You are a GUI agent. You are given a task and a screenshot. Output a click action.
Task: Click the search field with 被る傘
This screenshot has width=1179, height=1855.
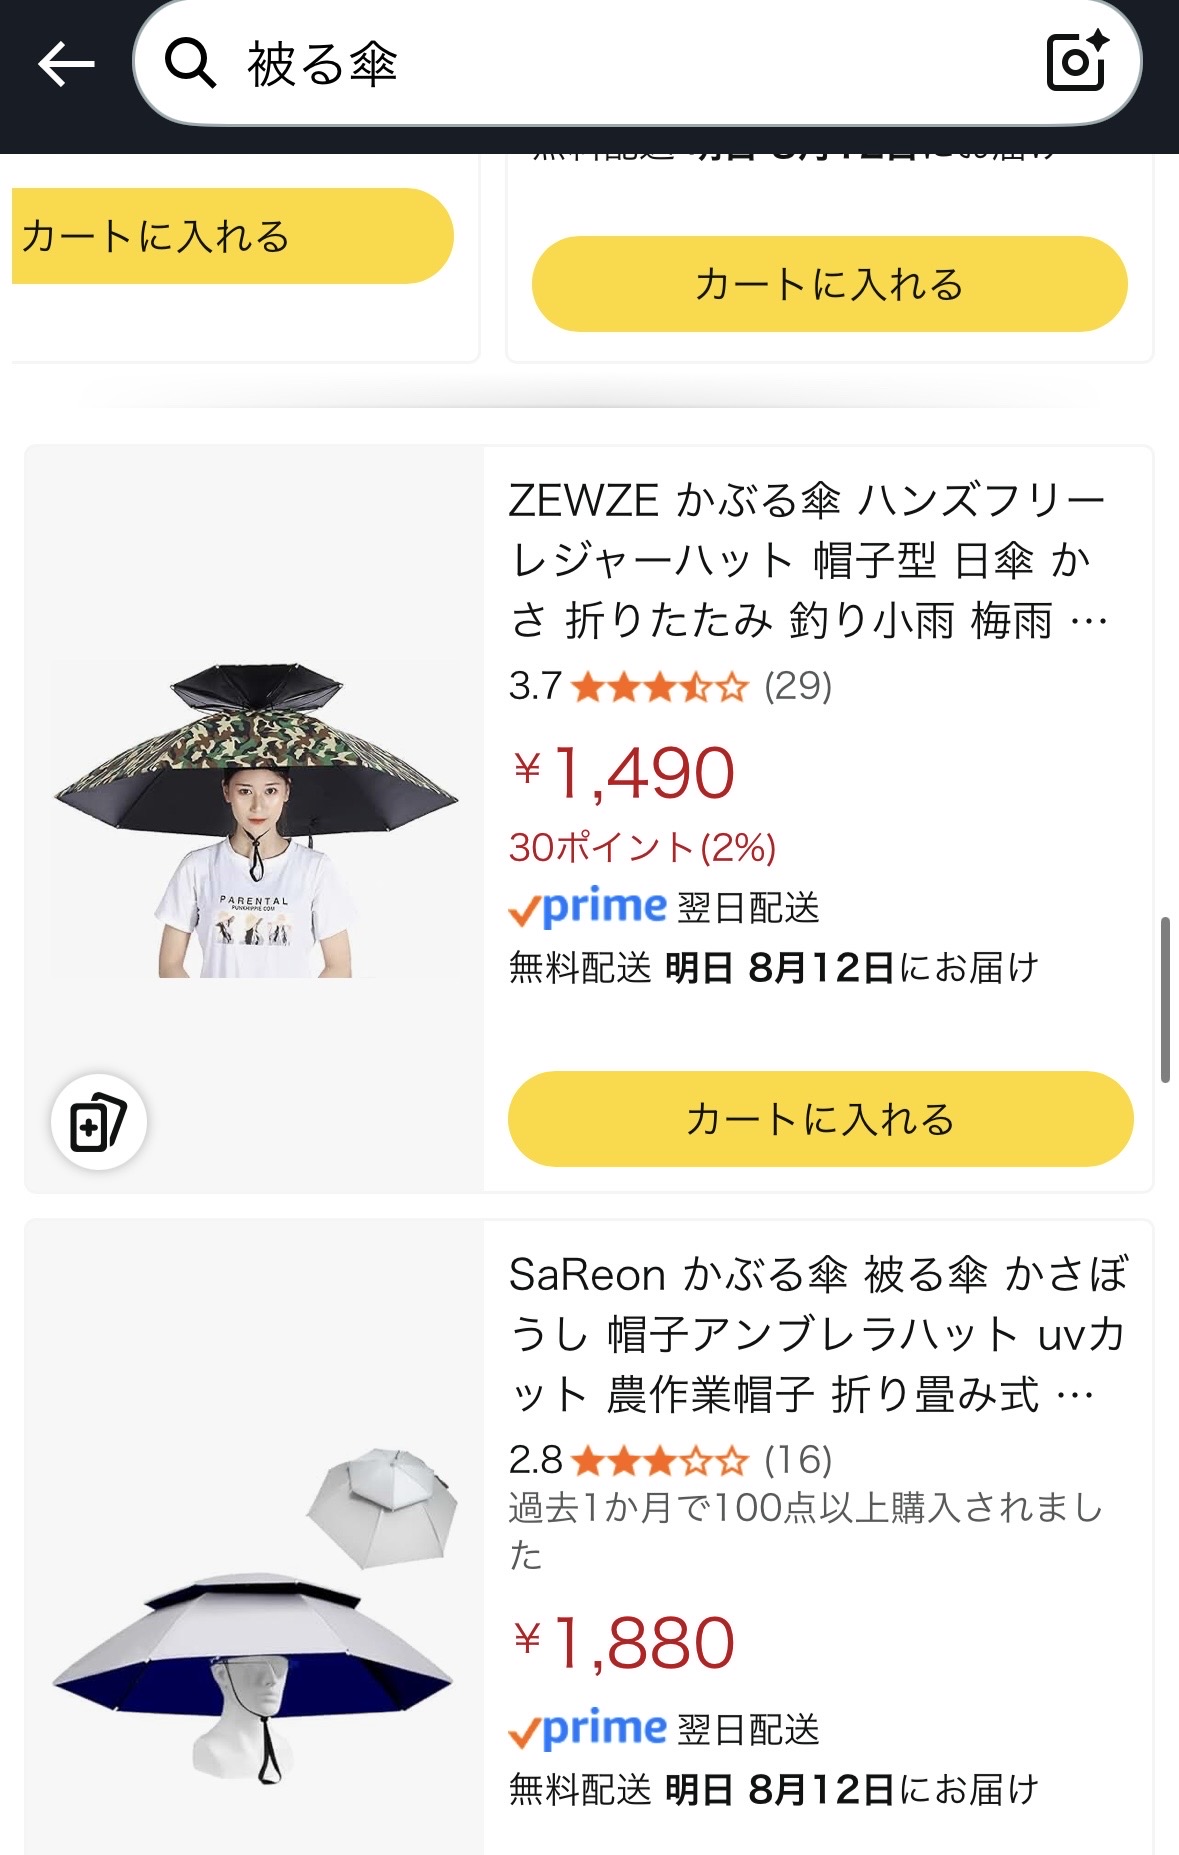click(x=600, y=65)
